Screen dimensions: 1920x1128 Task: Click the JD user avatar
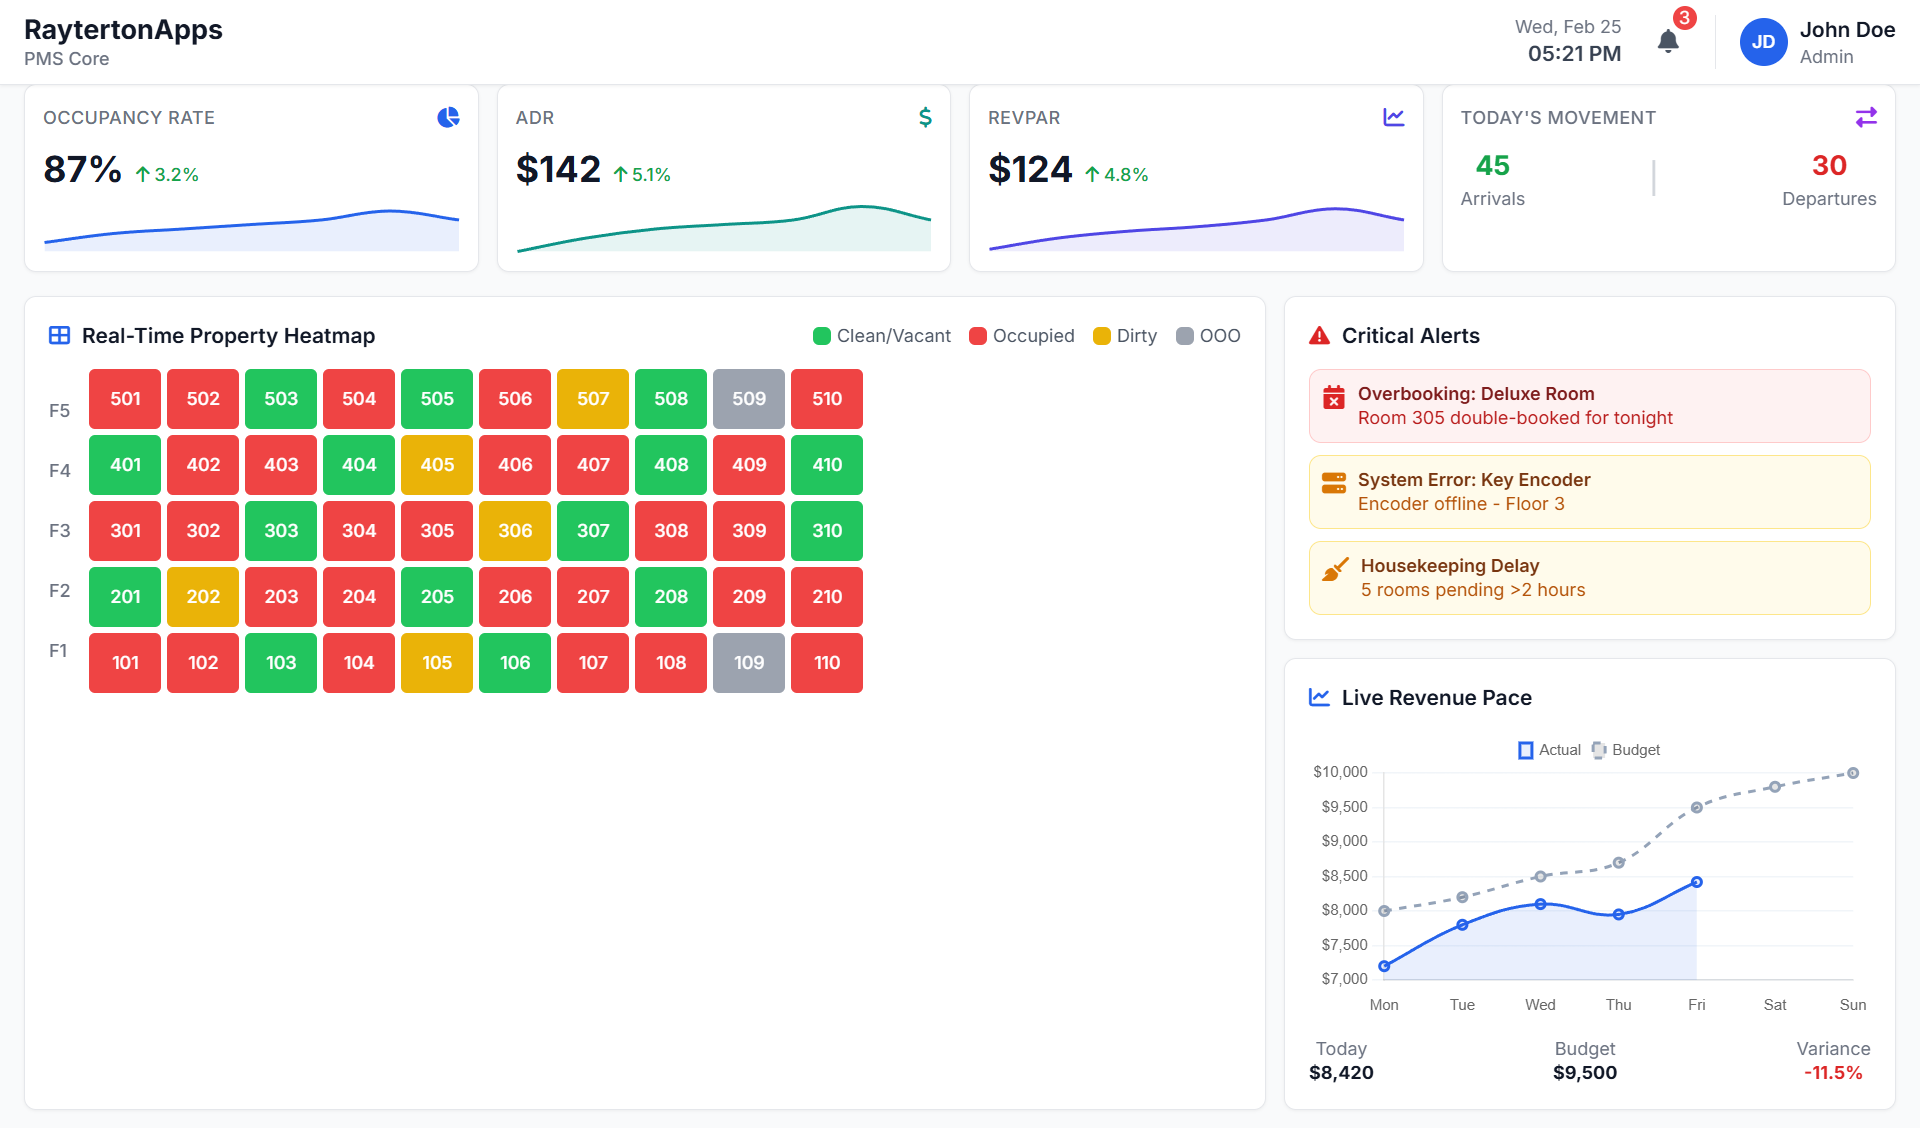(x=1763, y=42)
